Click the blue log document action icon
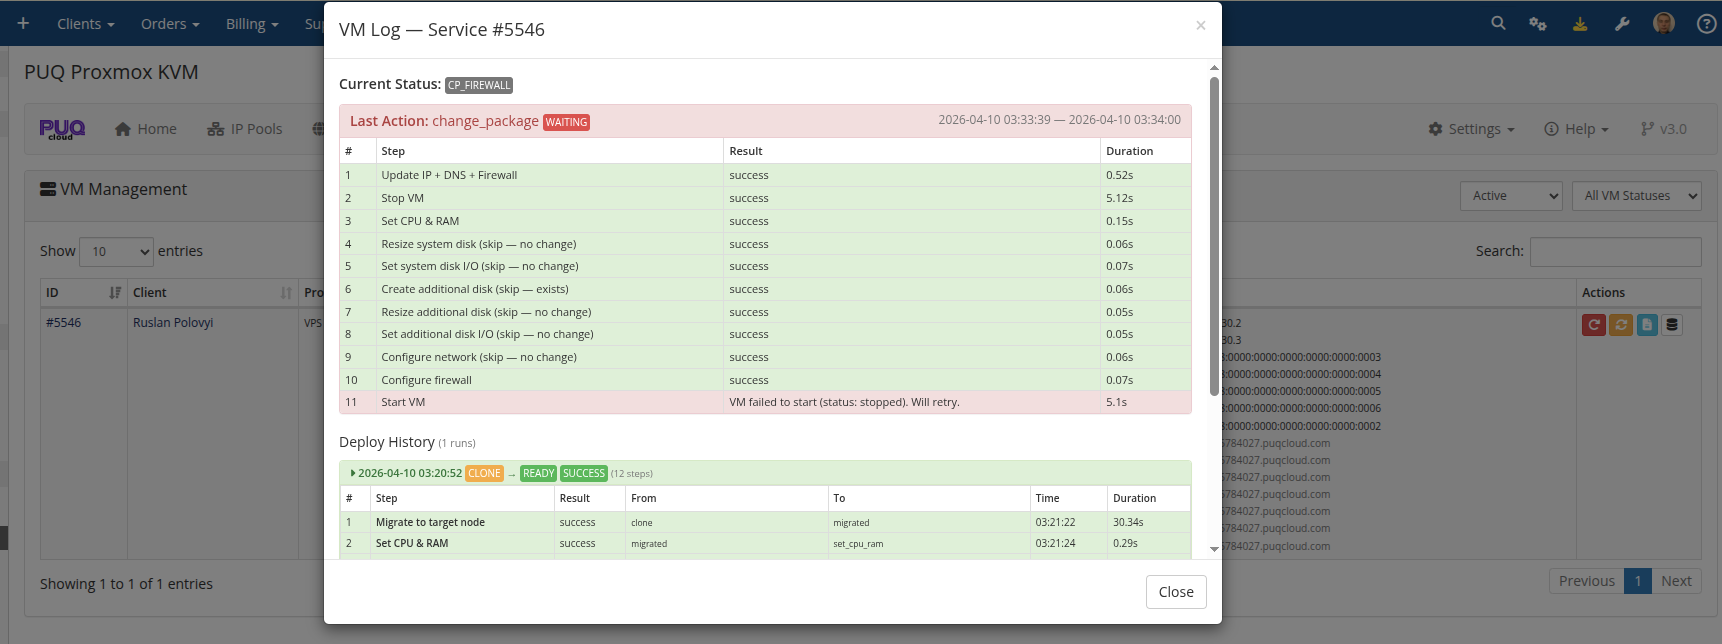 (1647, 325)
